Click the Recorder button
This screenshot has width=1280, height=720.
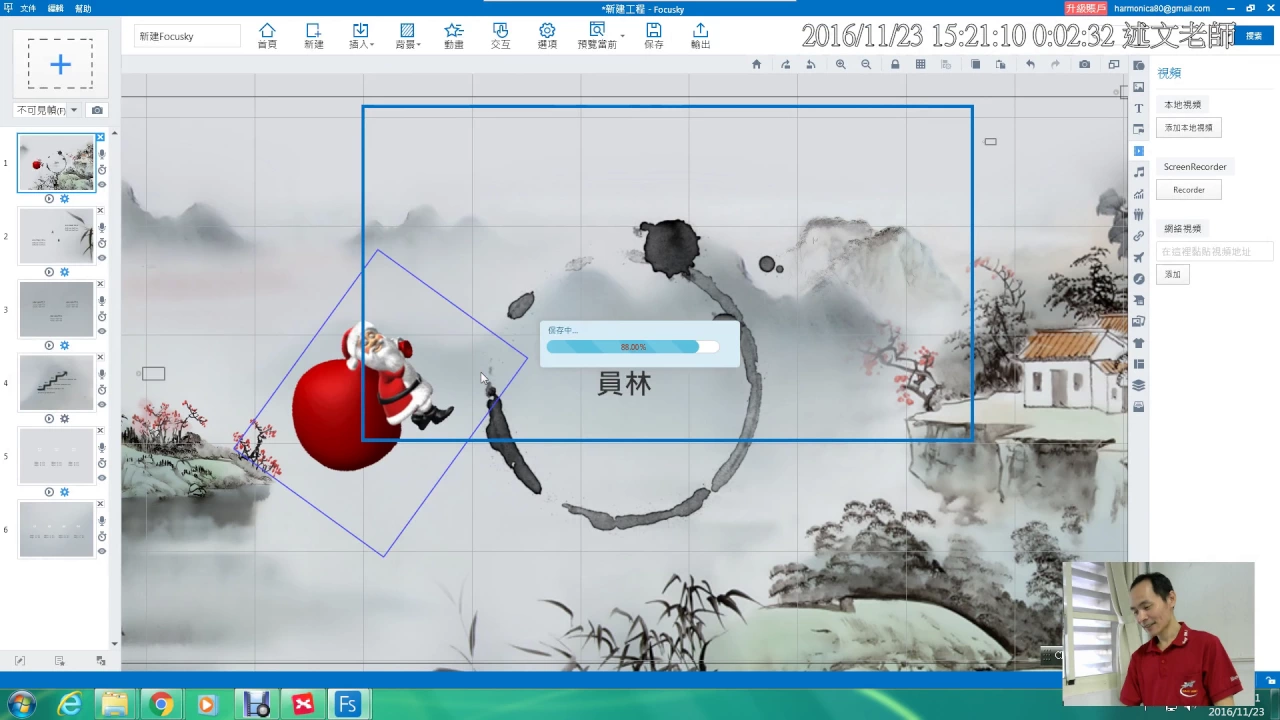1189,190
